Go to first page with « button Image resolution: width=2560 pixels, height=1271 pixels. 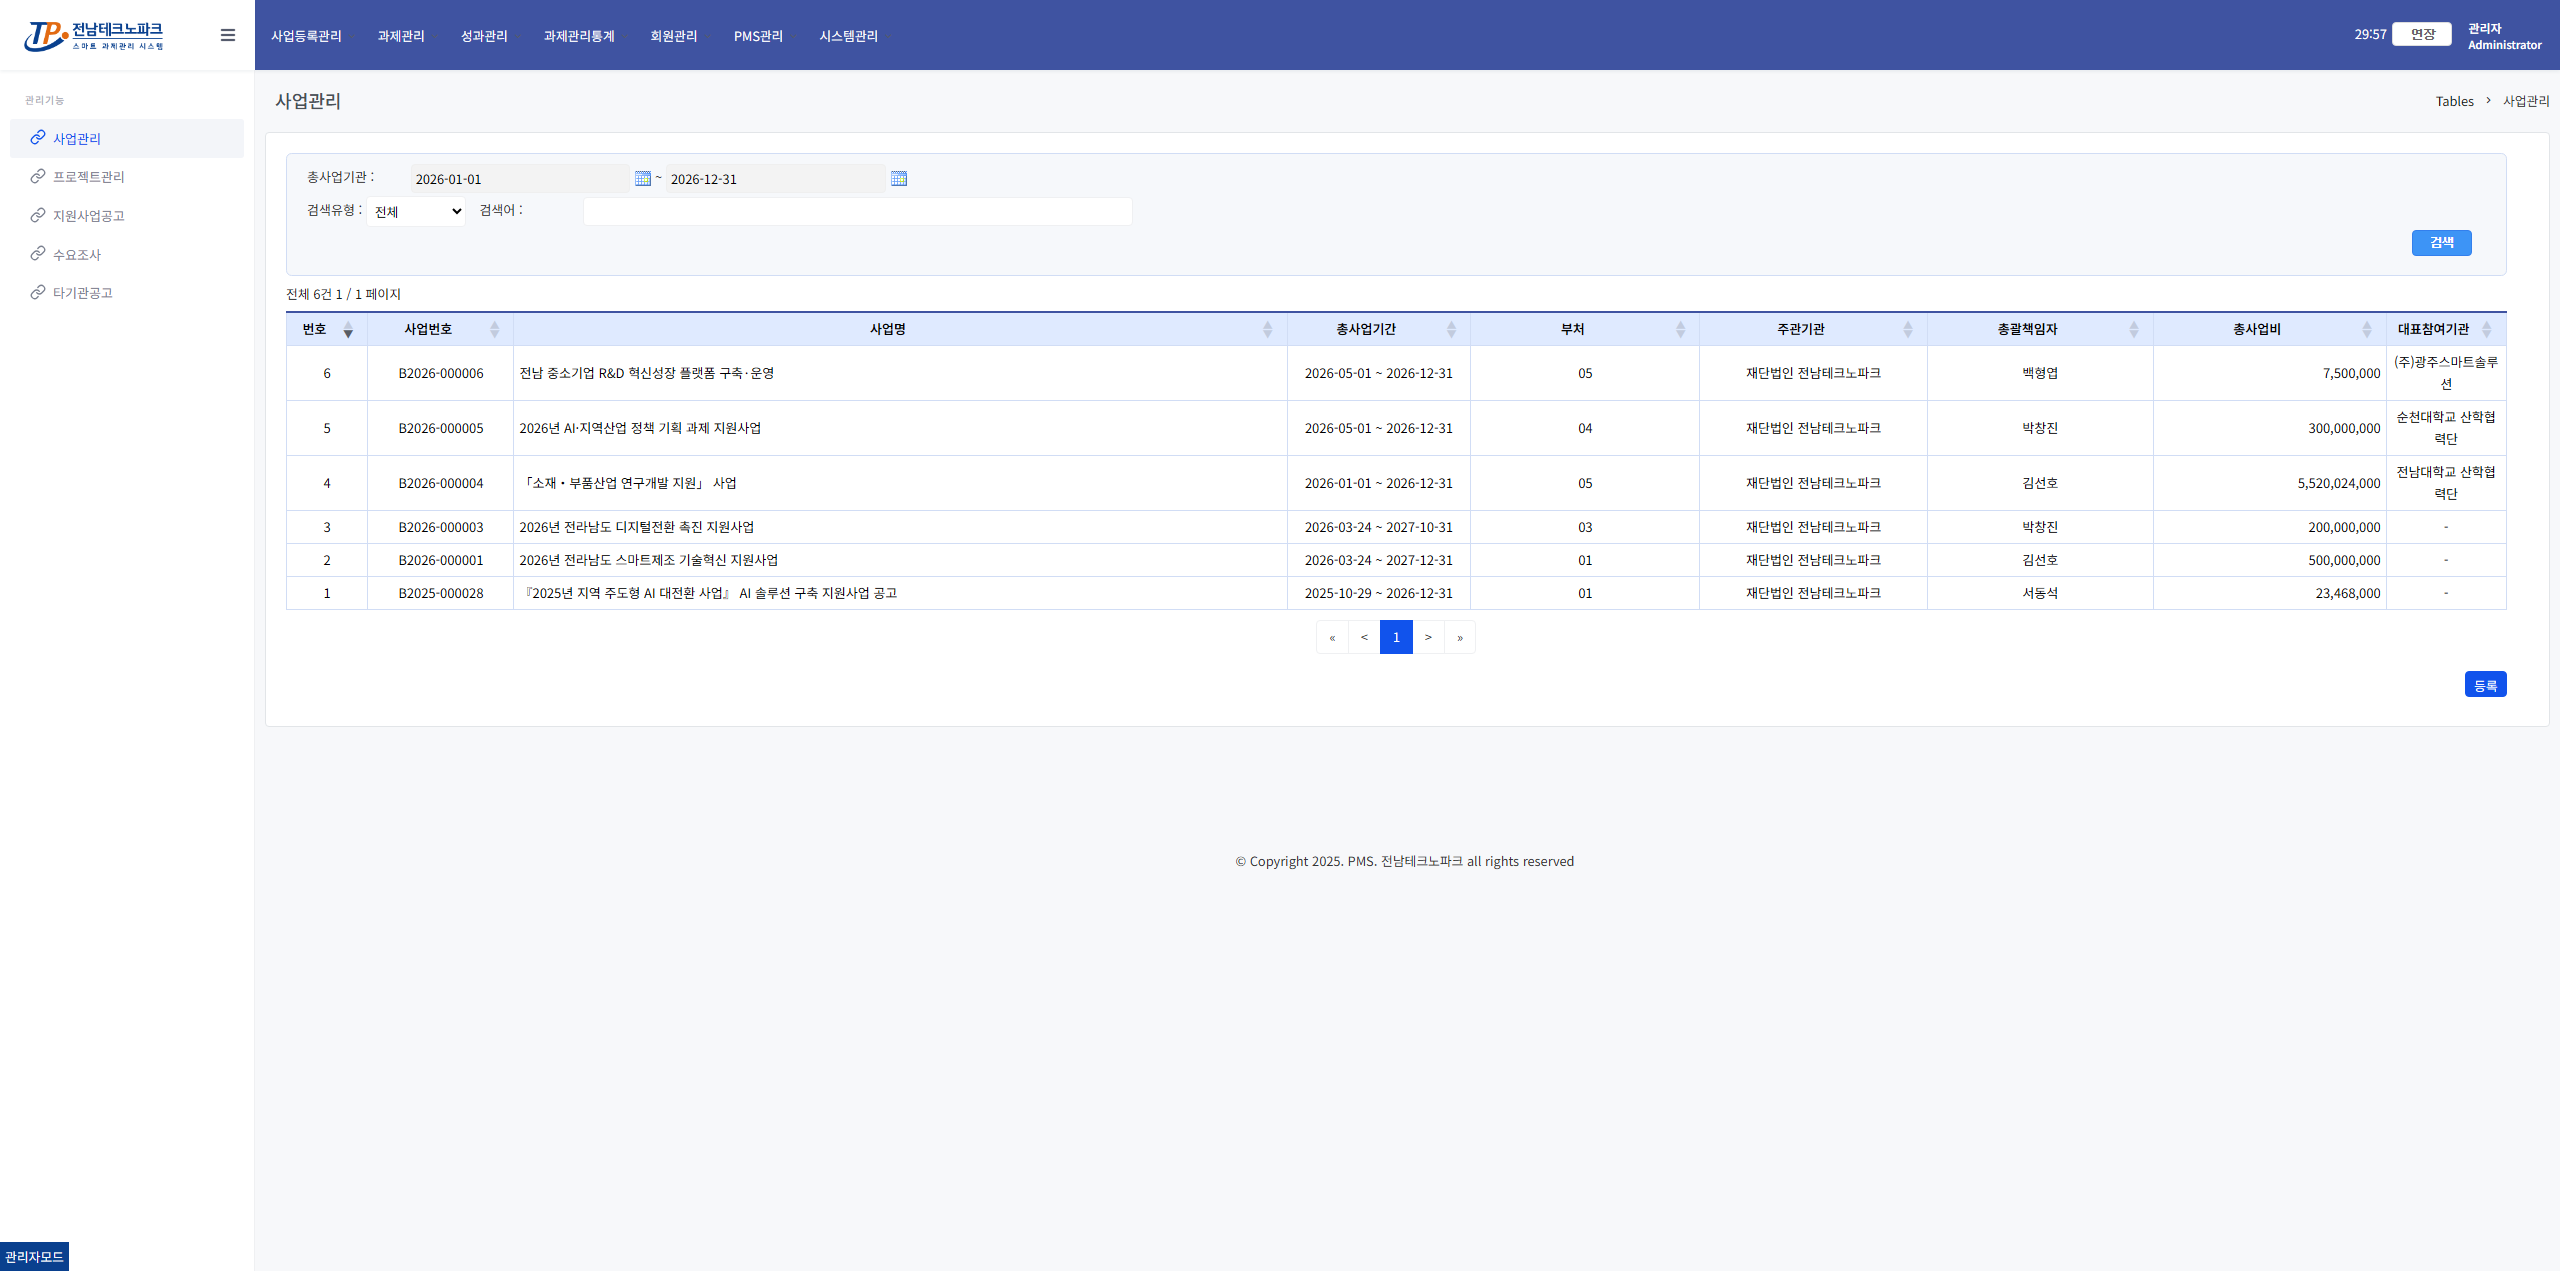[1332, 637]
